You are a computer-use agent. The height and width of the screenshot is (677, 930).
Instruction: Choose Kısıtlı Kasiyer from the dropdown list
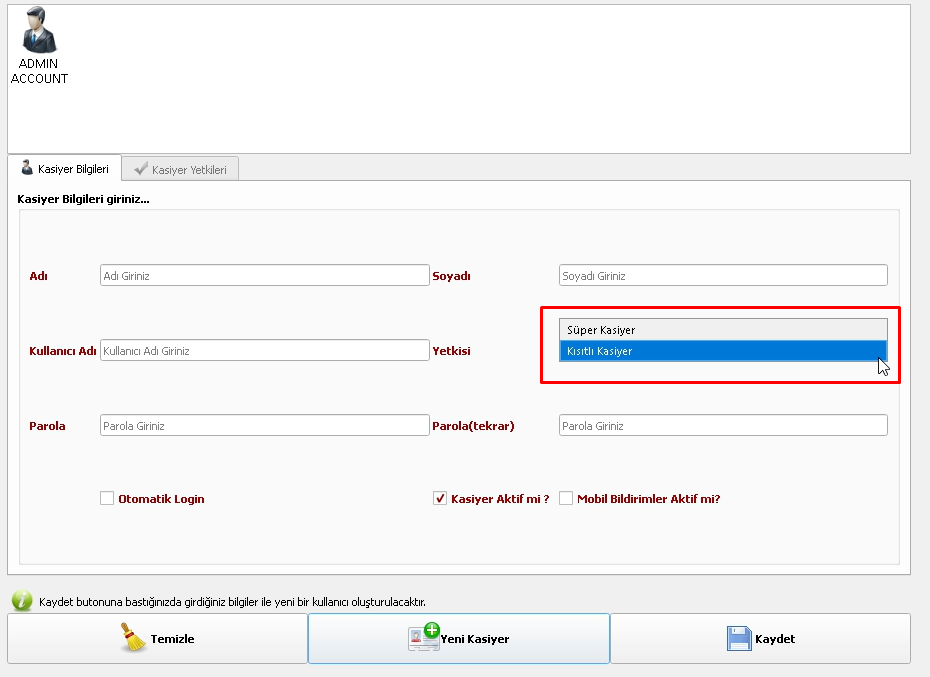(x=722, y=351)
